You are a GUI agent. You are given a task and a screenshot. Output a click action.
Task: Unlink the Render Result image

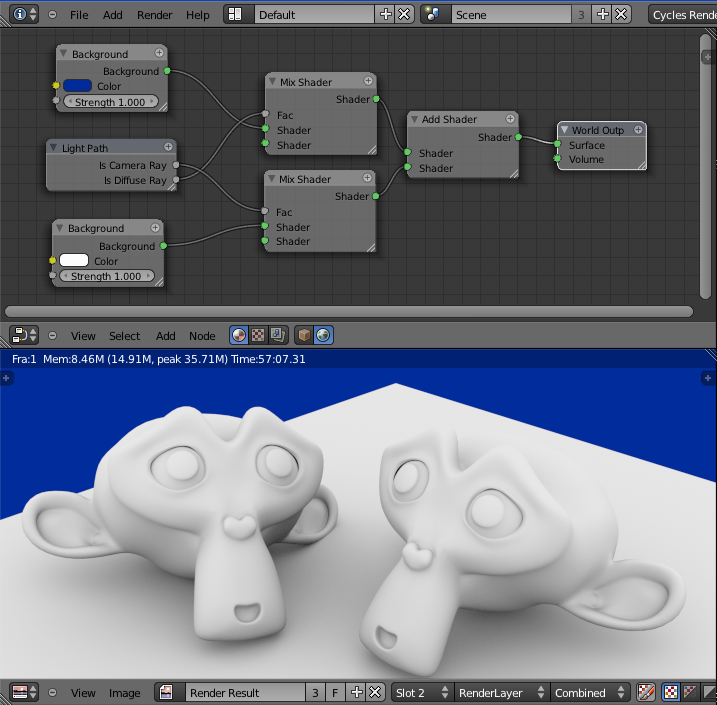tap(375, 692)
